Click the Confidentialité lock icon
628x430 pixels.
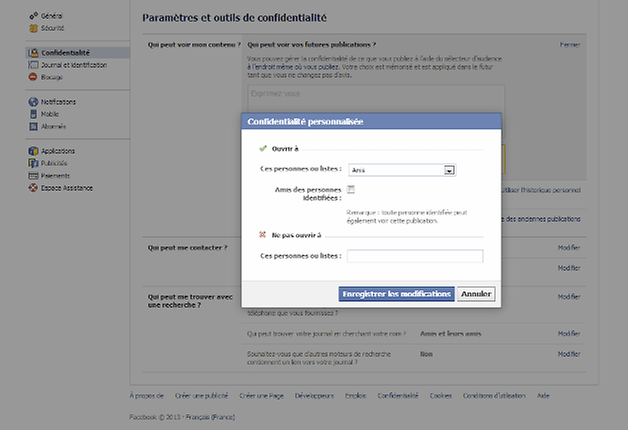34,52
